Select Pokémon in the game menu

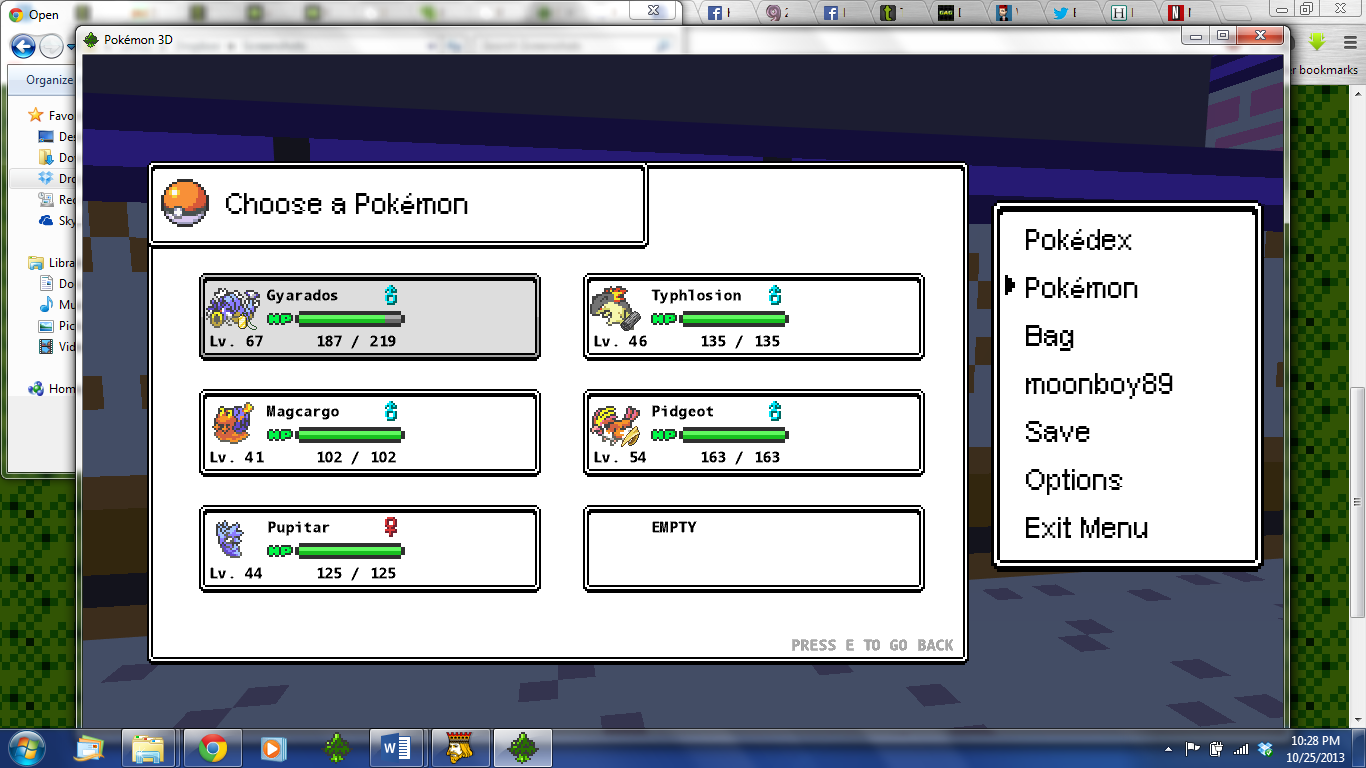(1081, 288)
